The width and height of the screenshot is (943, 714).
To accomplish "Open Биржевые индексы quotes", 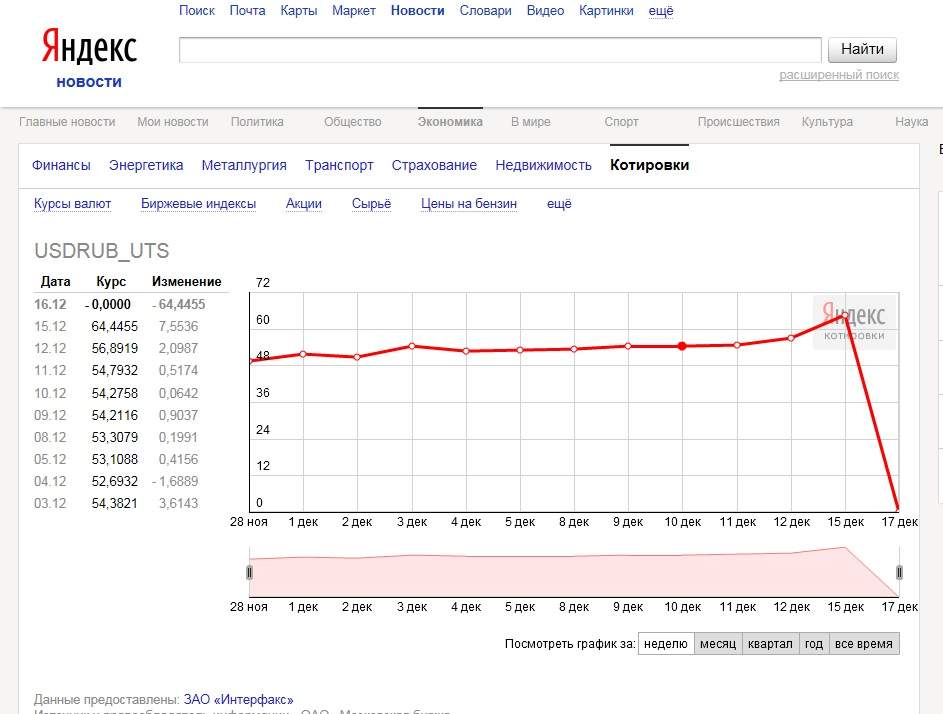I will [198, 204].
